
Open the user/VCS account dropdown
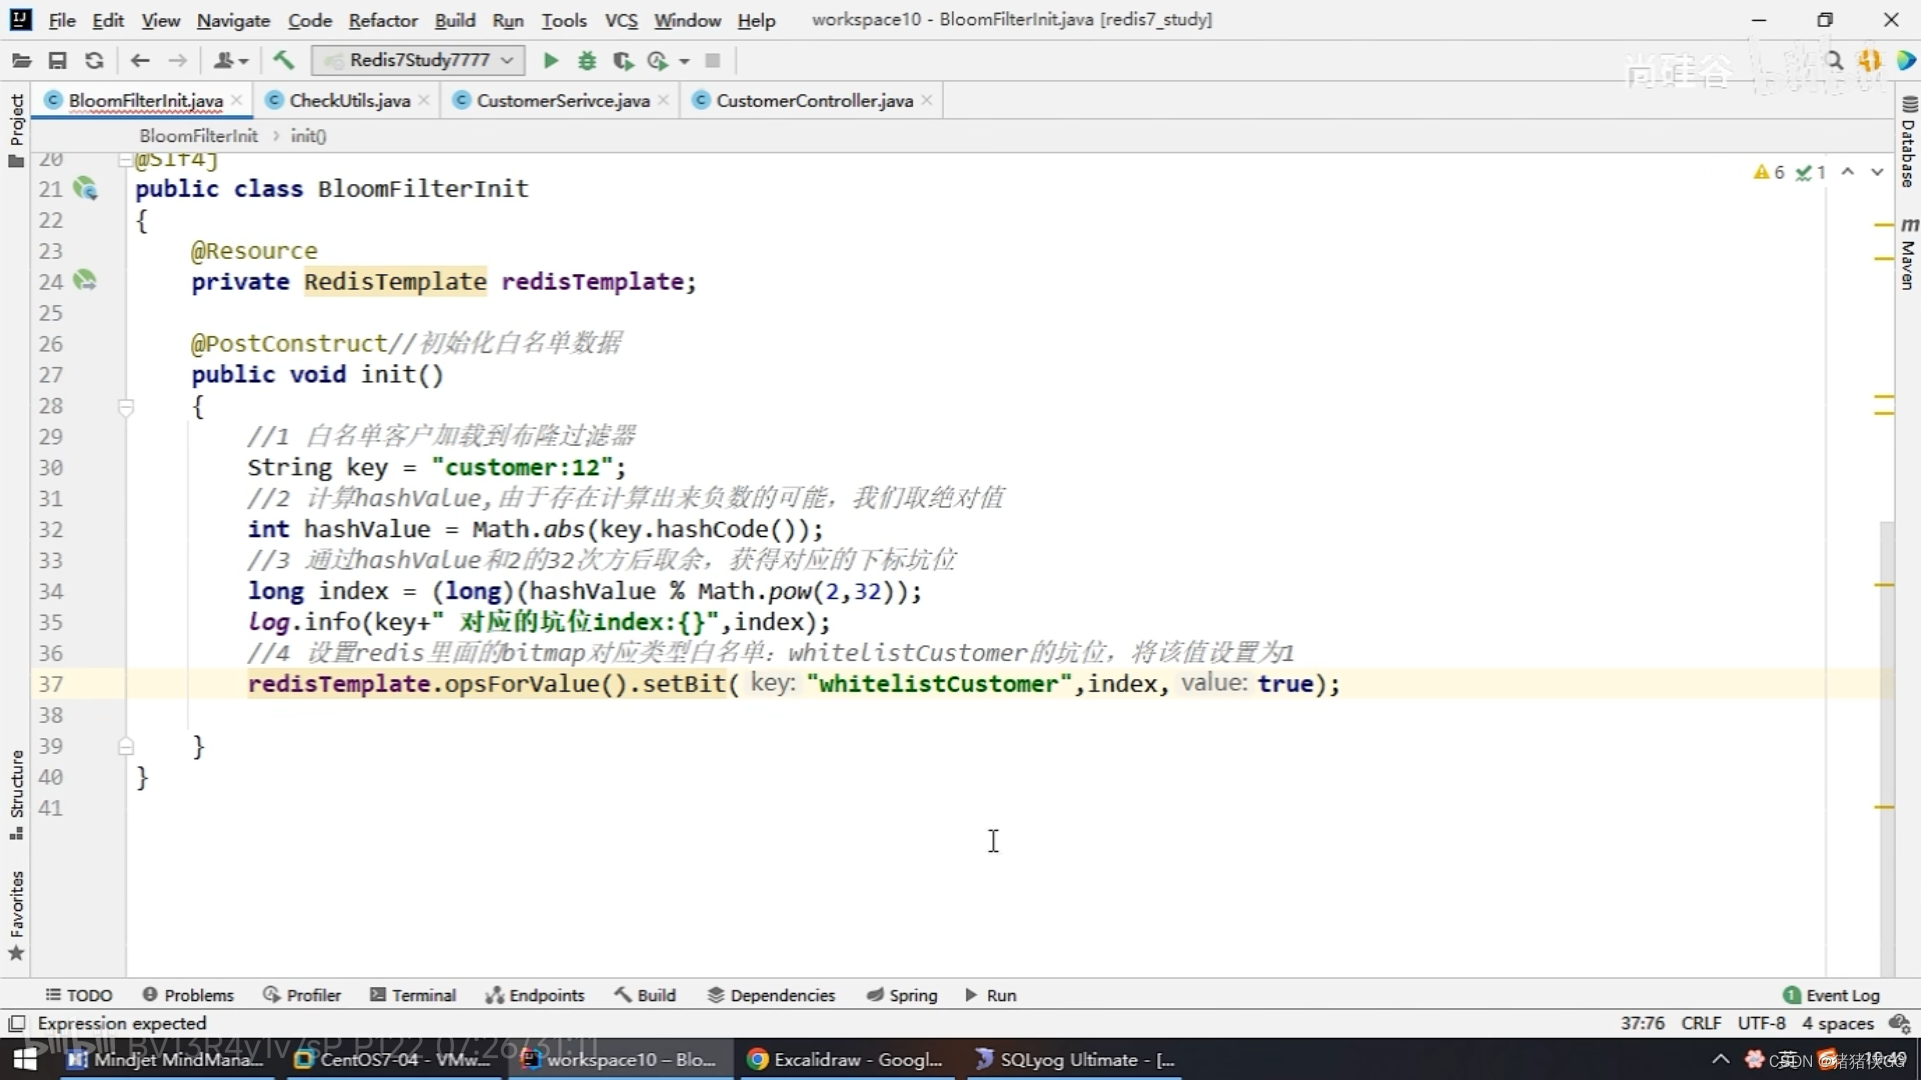(x=230, y=61)
